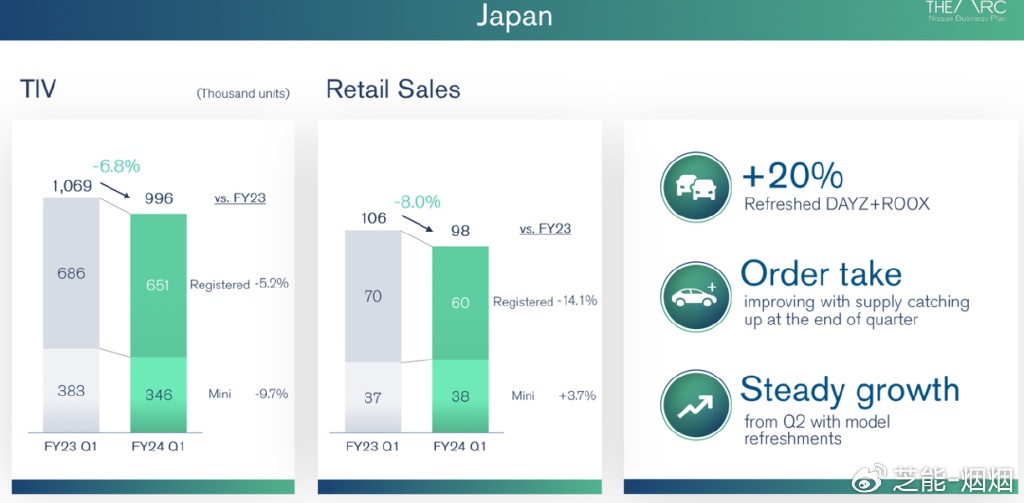The width and height of the screenshot is (1024, 503).
Task: Click the '(Thousand units)' label
Action: (x=243, y=93)
